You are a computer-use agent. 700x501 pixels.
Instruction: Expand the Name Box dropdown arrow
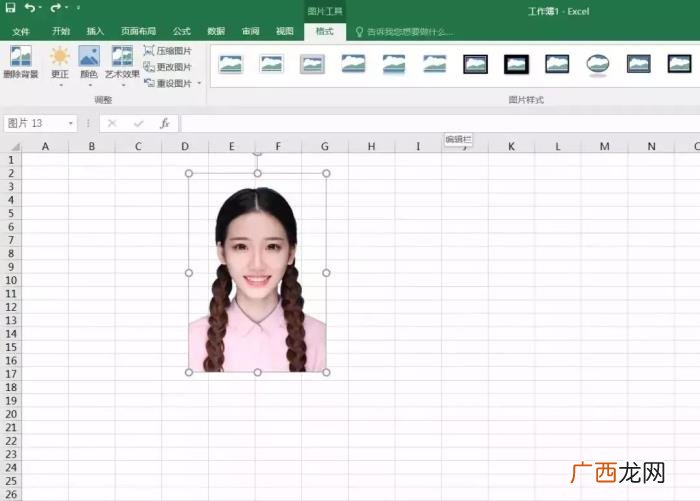71,123
